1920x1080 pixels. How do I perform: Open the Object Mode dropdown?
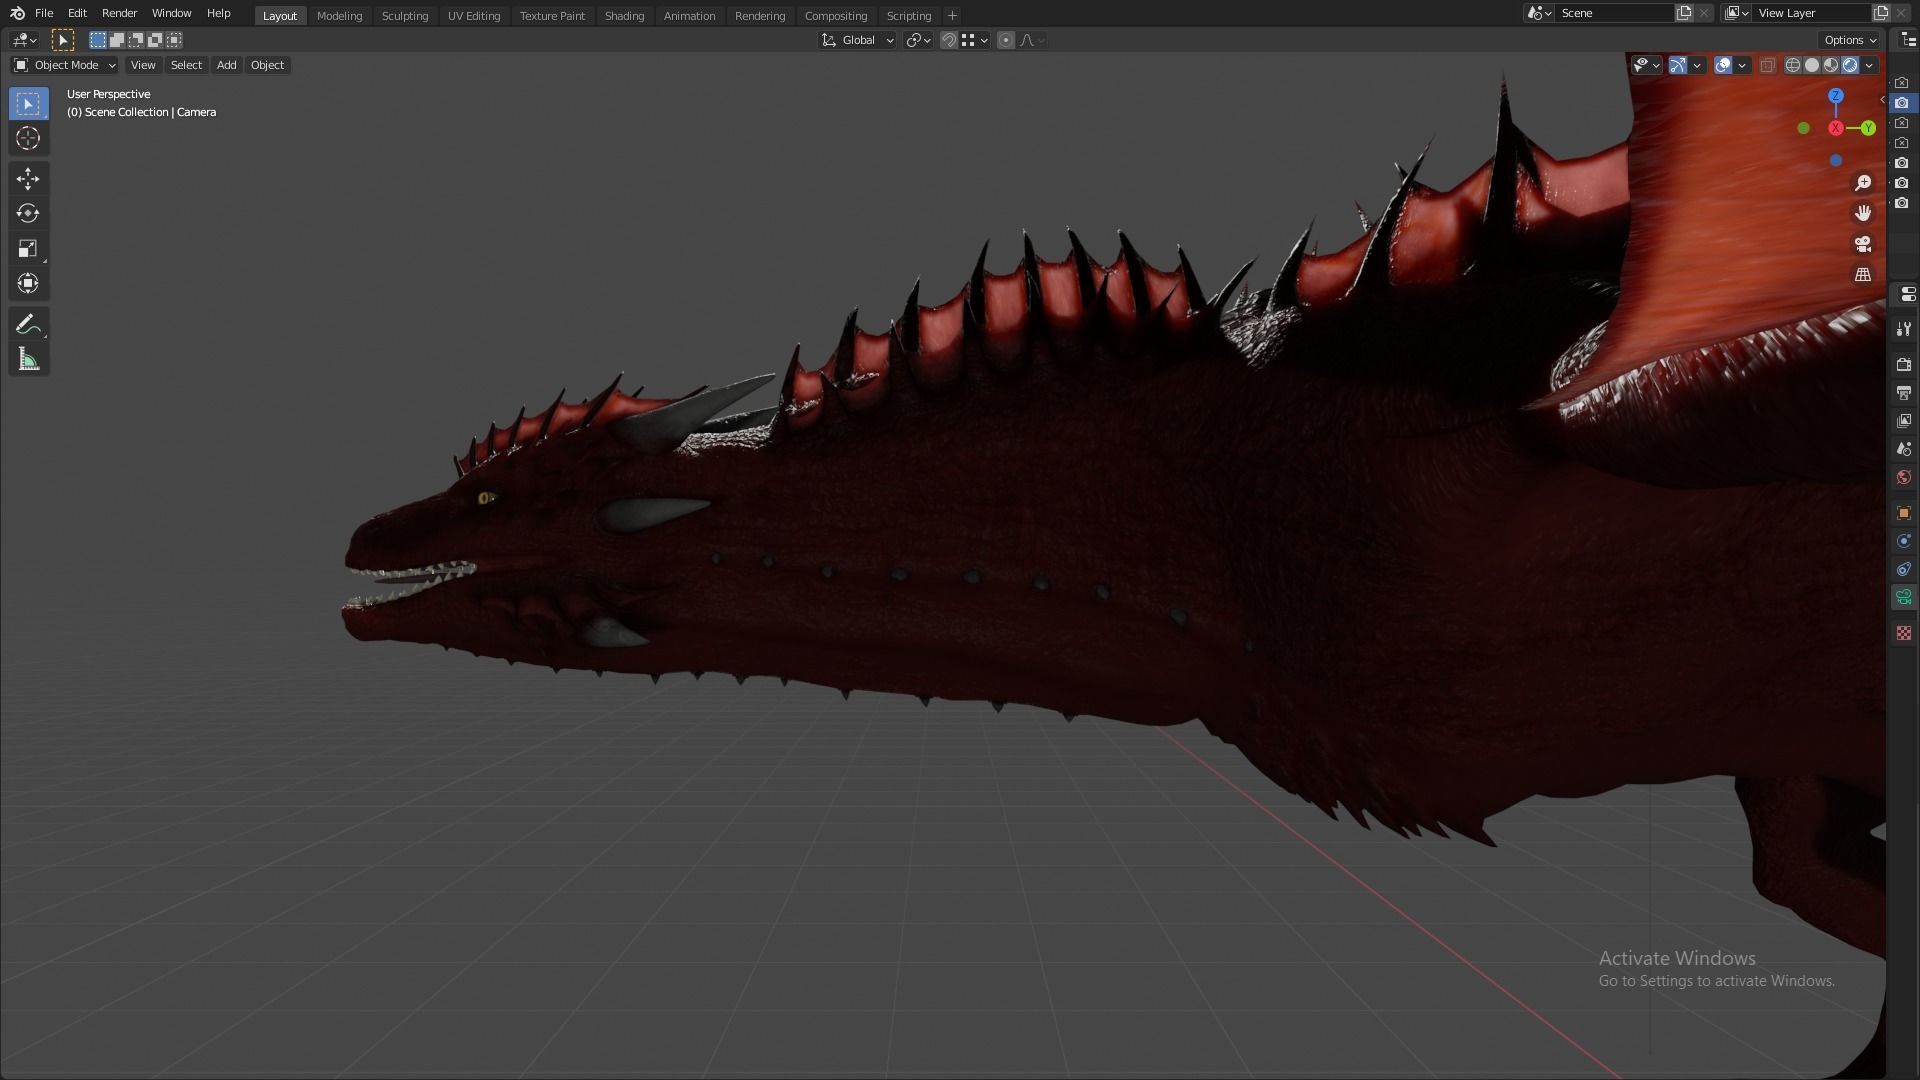(x=65, y=65)
